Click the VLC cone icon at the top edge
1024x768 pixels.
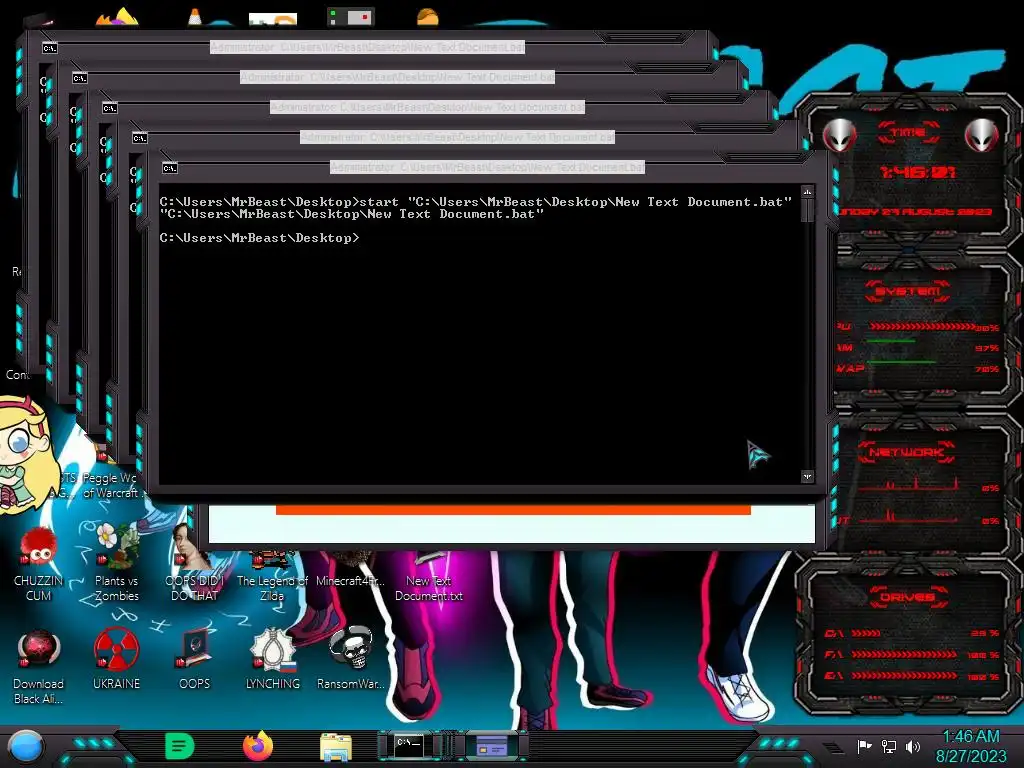click(x=195, y=17)
